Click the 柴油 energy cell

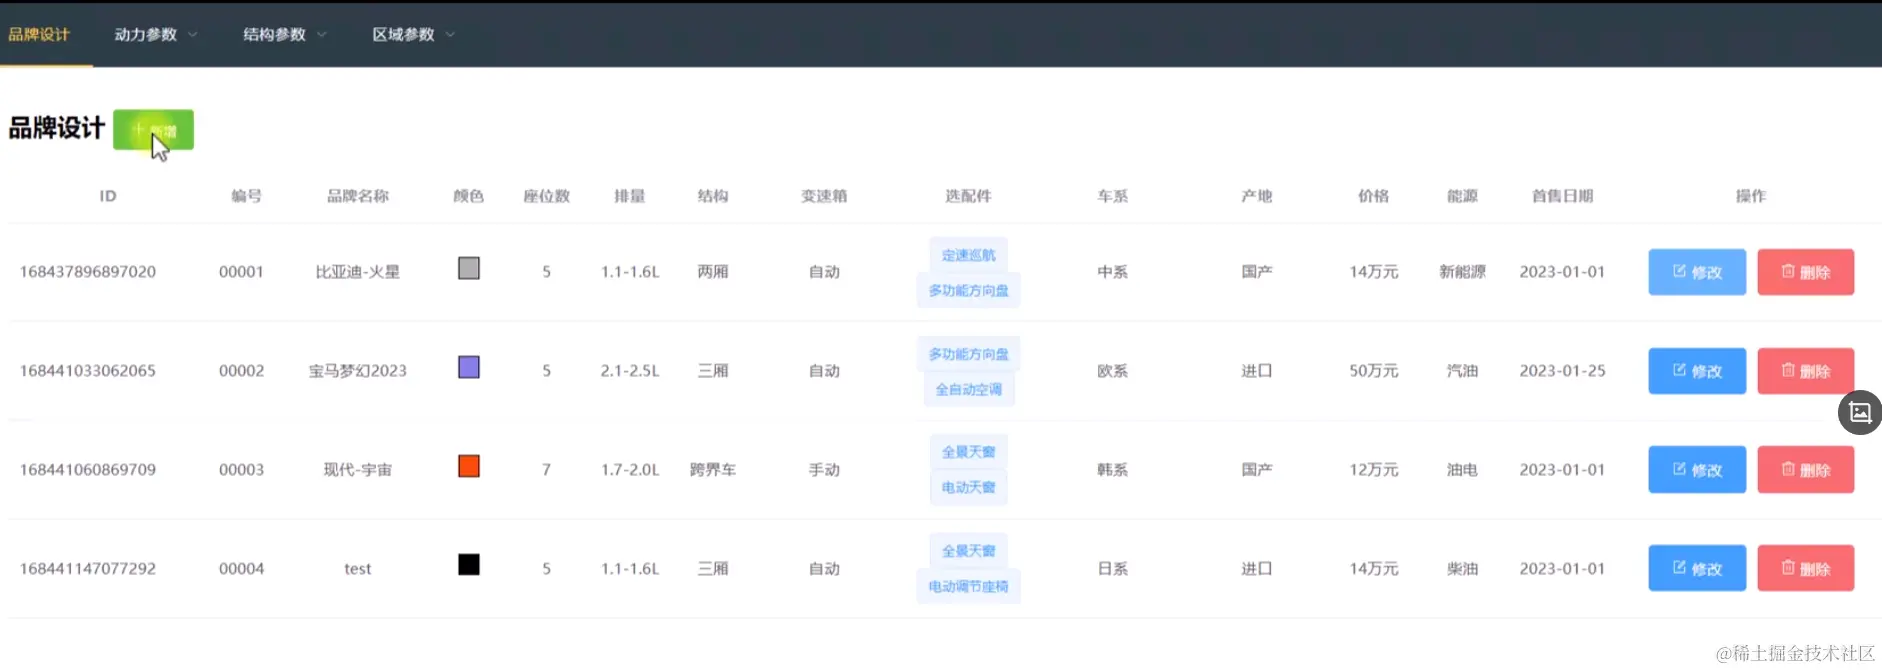click(1463, 569)
